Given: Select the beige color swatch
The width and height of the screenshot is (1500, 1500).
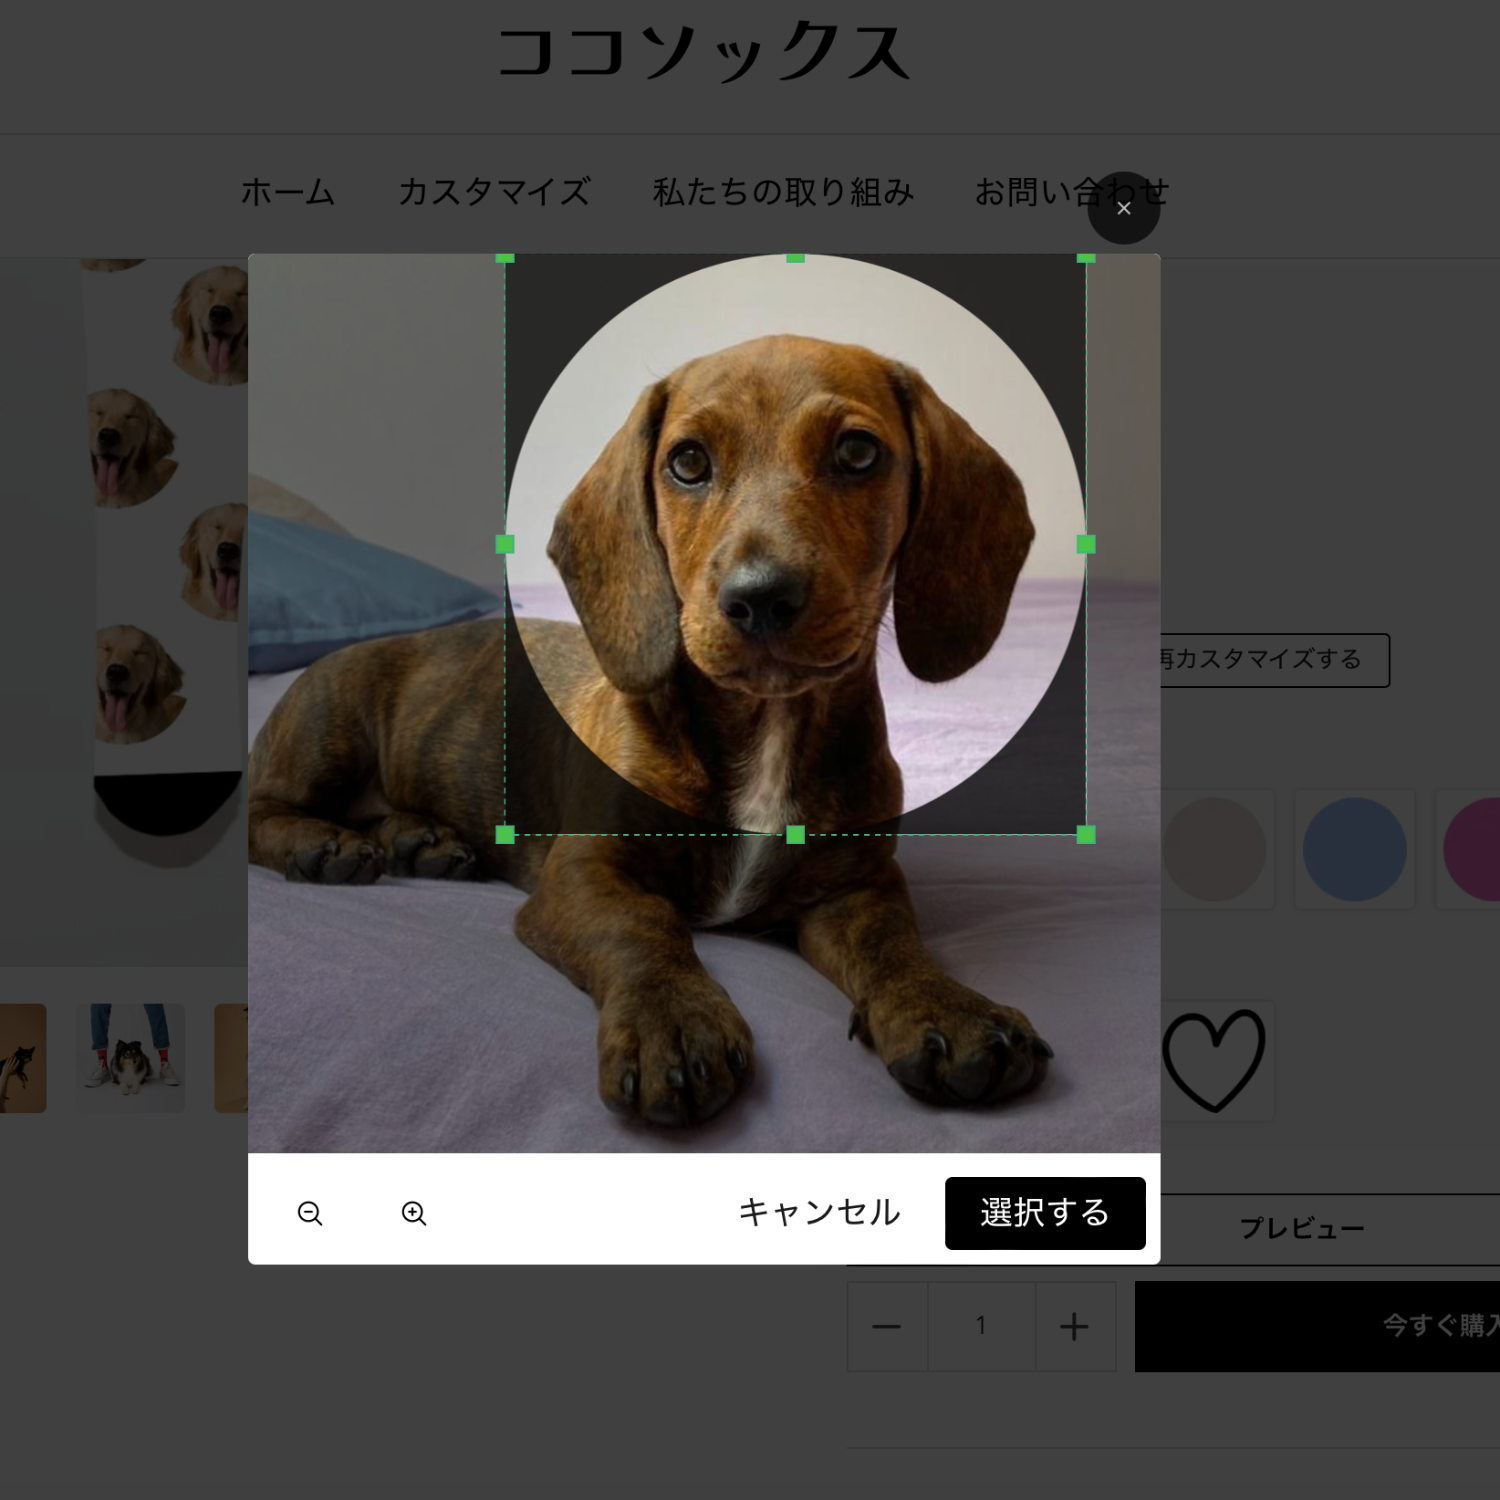Looking at the screenshot, I should [1215, 849].
